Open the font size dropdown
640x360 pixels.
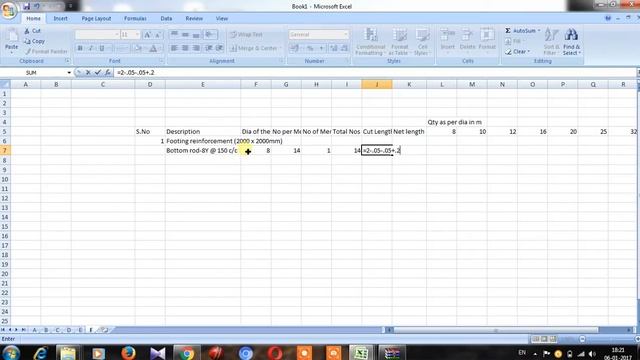pos(137,35)
